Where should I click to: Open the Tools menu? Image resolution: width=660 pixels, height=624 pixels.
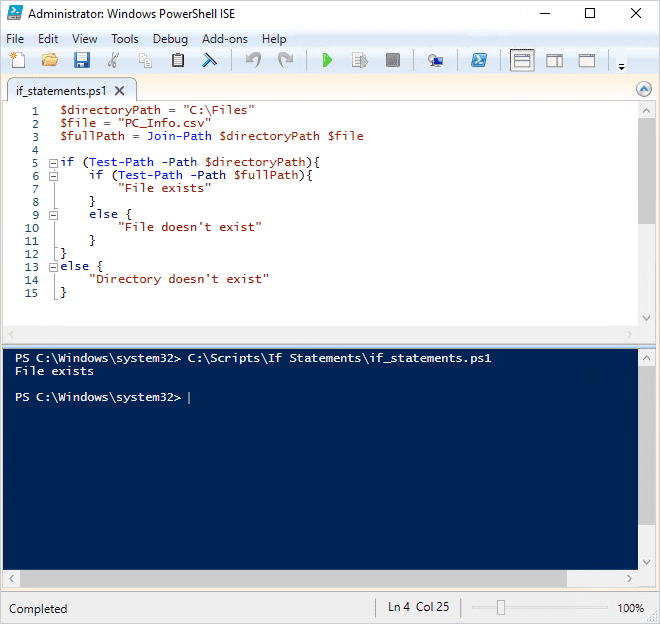(125, 39)
